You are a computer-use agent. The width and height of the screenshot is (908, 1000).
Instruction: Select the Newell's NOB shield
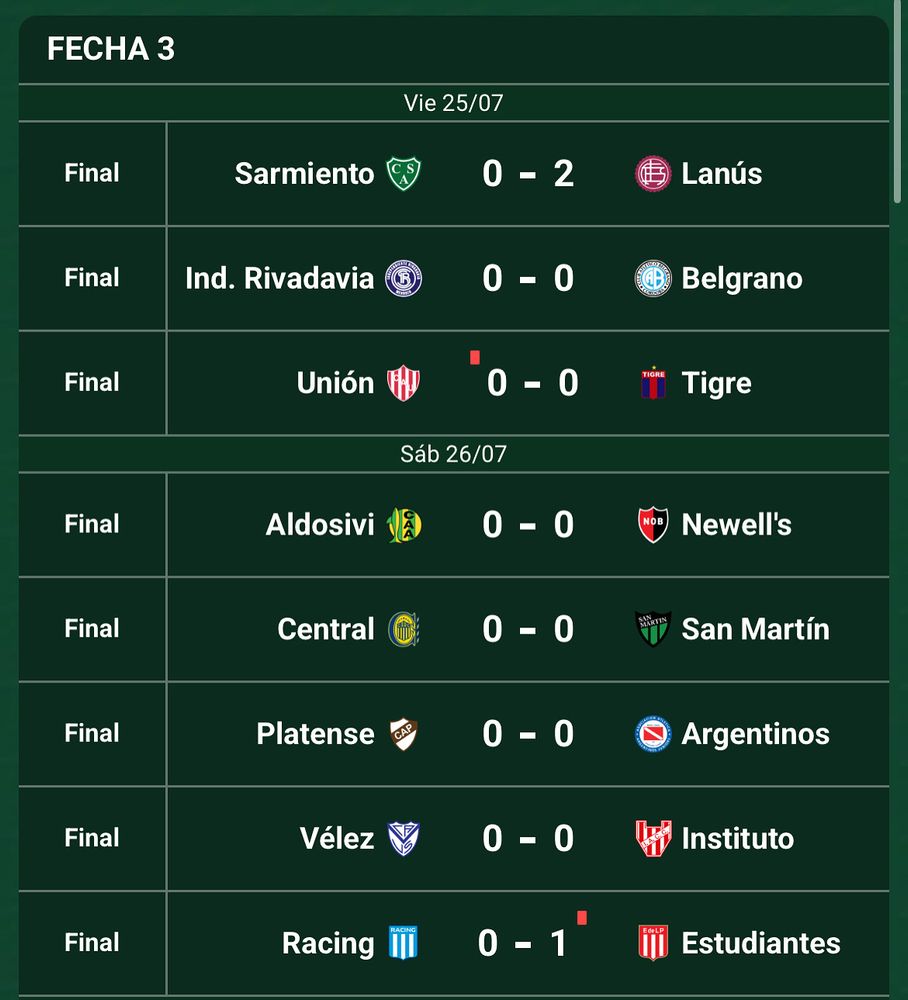(x=653, y=525)
